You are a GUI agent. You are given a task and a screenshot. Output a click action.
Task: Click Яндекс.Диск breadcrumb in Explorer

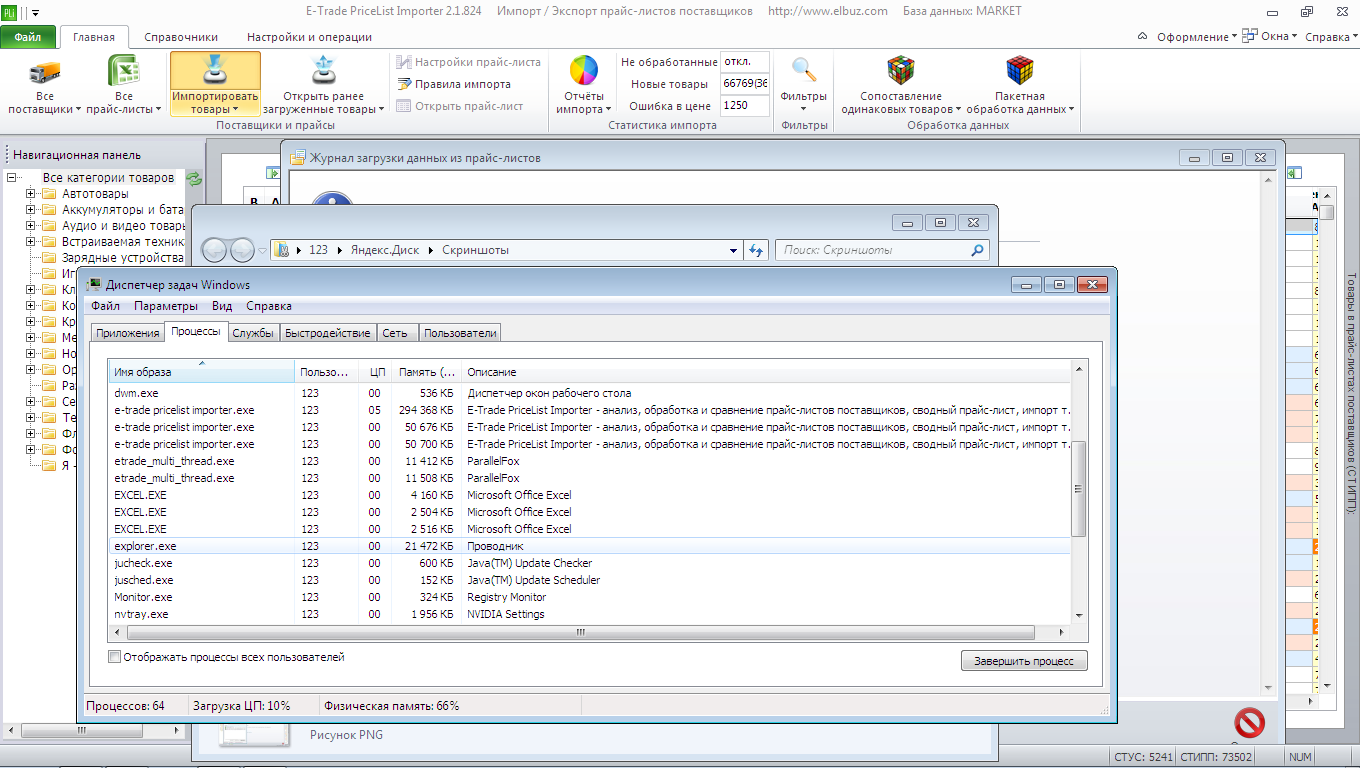tap(384, 250)
